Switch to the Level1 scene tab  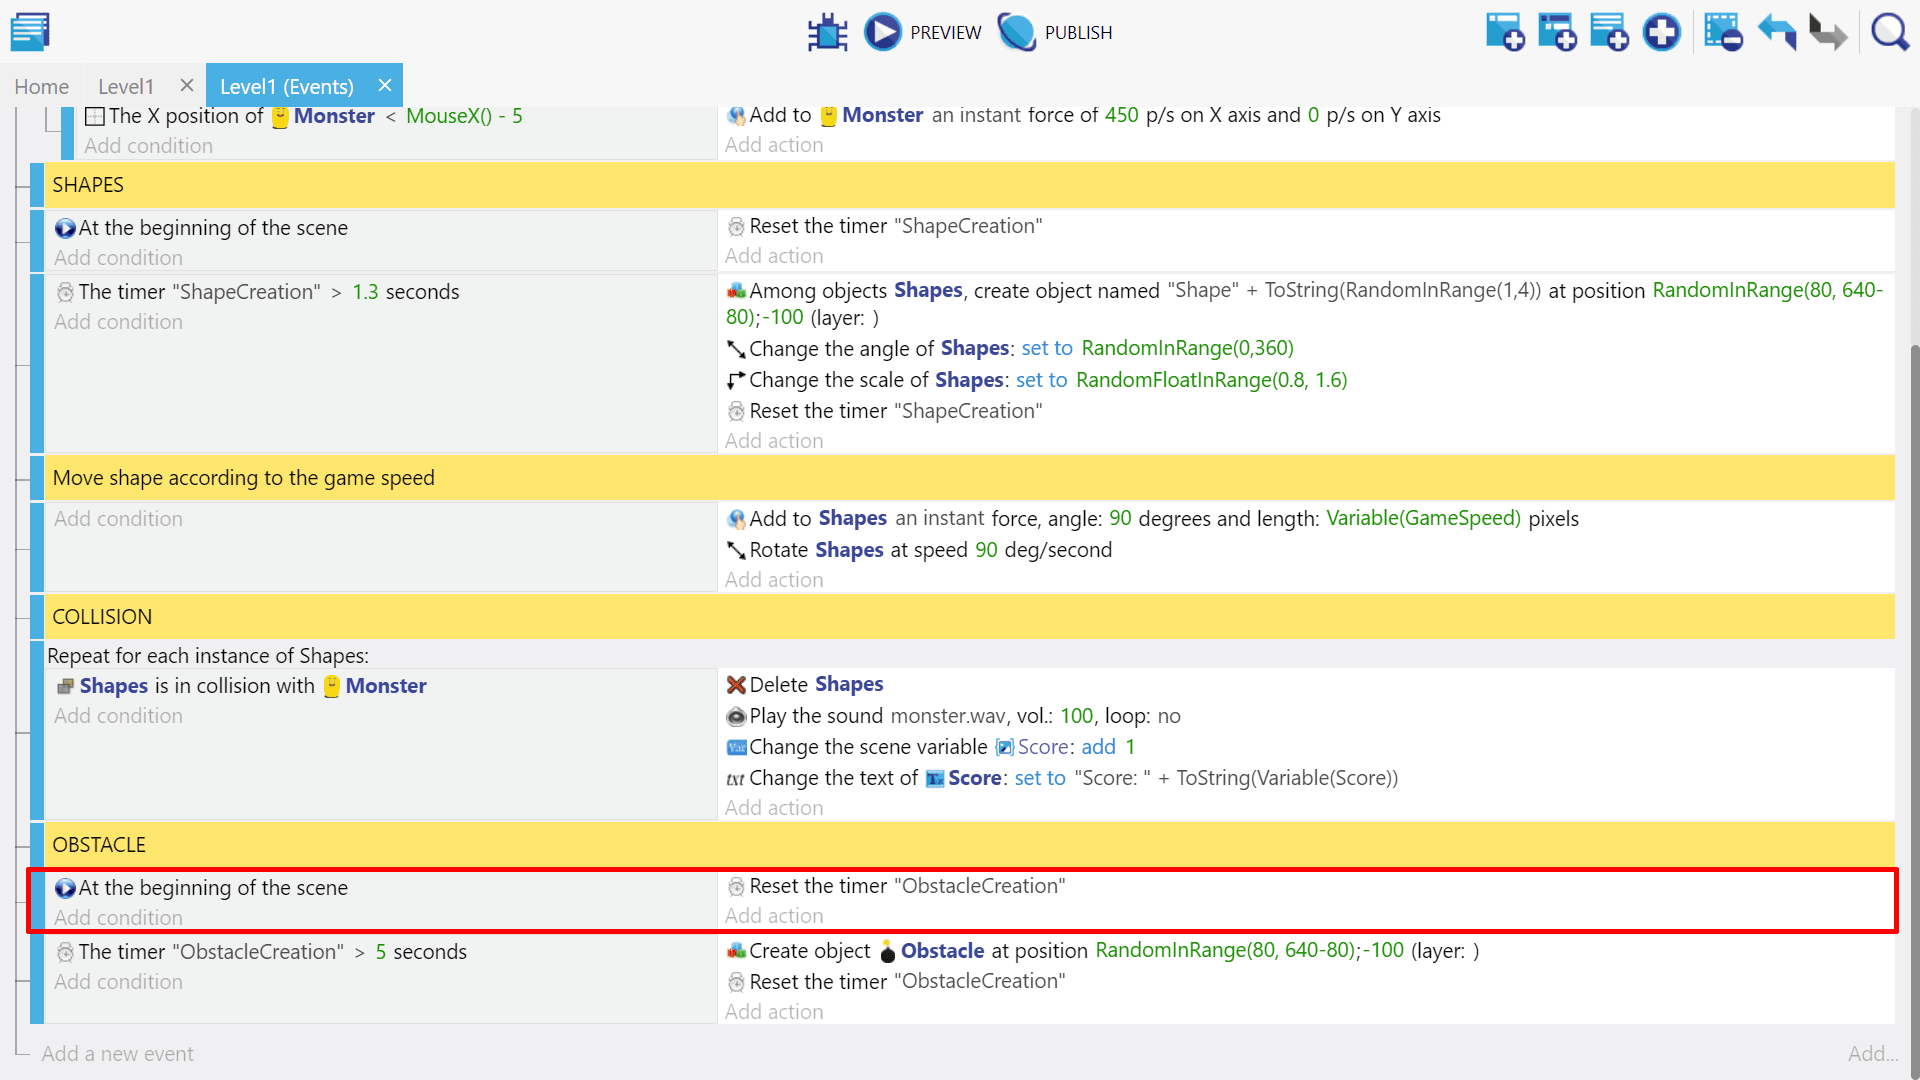(126, 86)
